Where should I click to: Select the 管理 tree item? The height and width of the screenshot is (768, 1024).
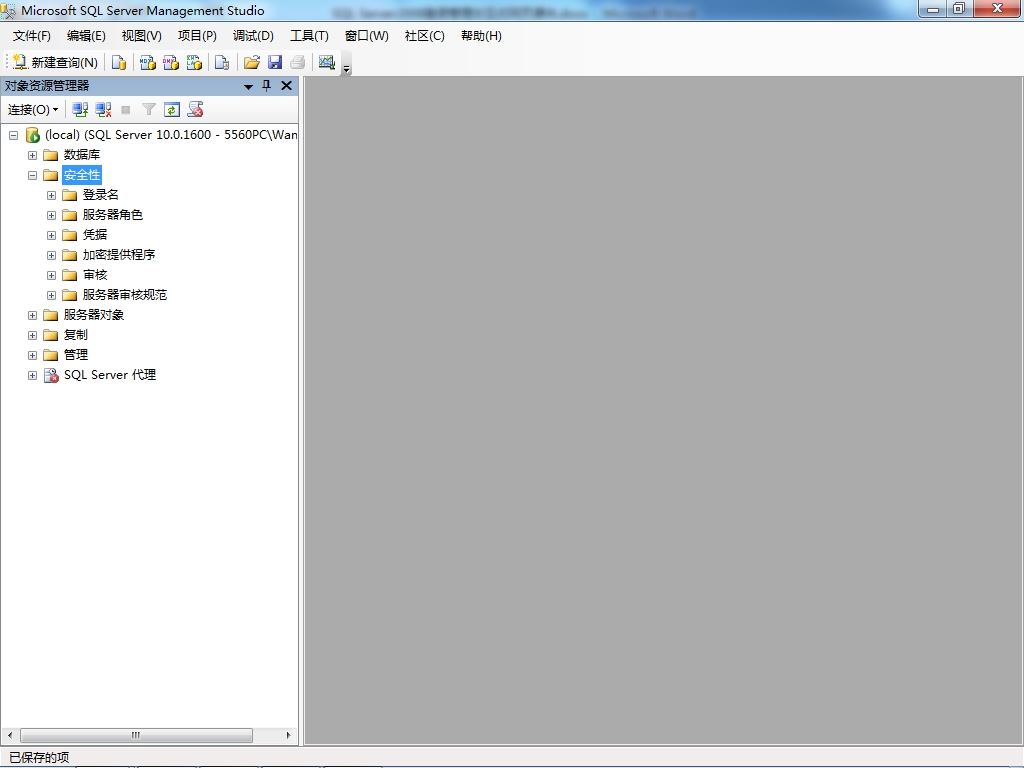tap(76, 355)
